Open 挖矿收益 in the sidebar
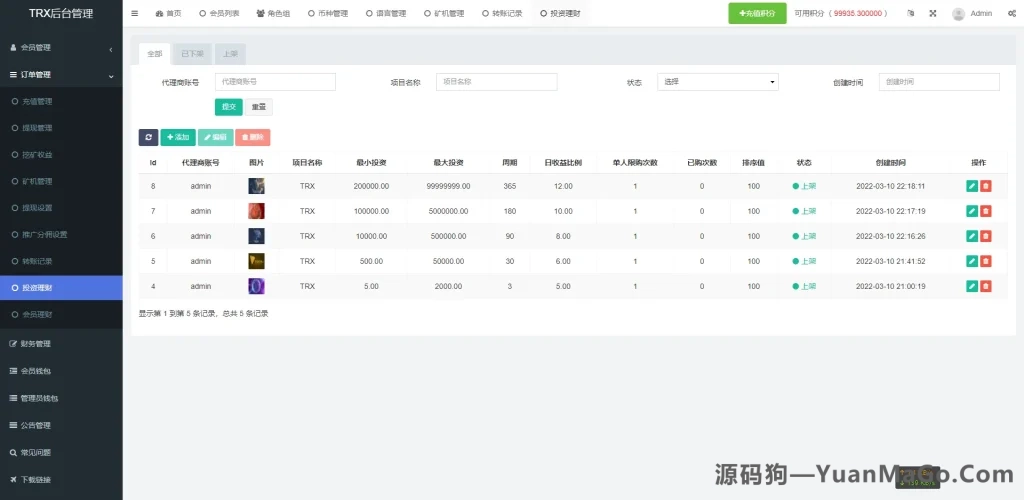Screen dimensions: 1024x500 click(x=61, y=155)
